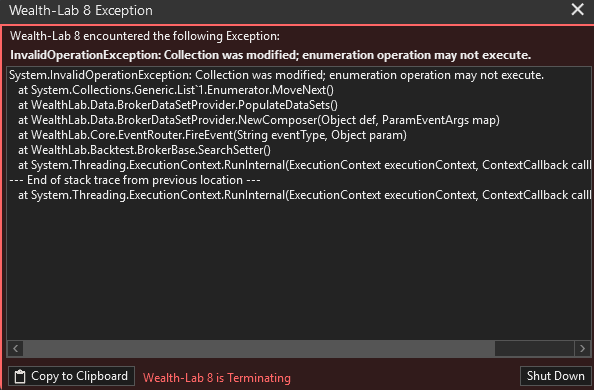The image size is (594, 390).
Task: Click the EventRouter.FireEvent stack trace line
Action: [212, 135]
